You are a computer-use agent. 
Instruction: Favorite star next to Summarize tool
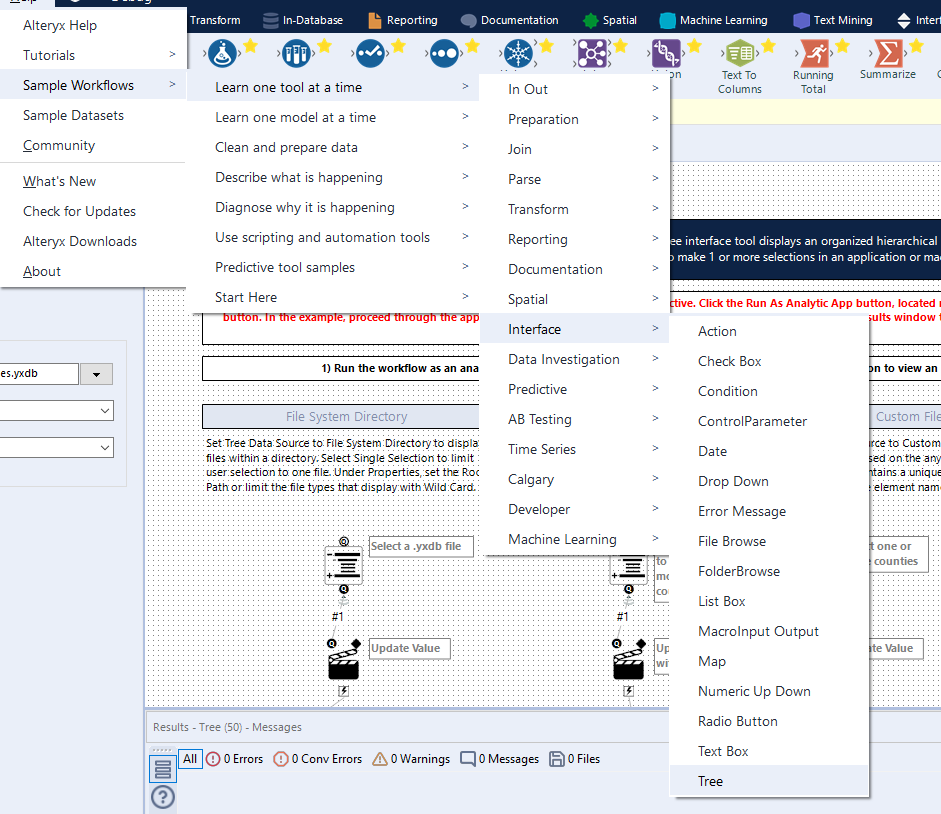[x=916, y=46]
